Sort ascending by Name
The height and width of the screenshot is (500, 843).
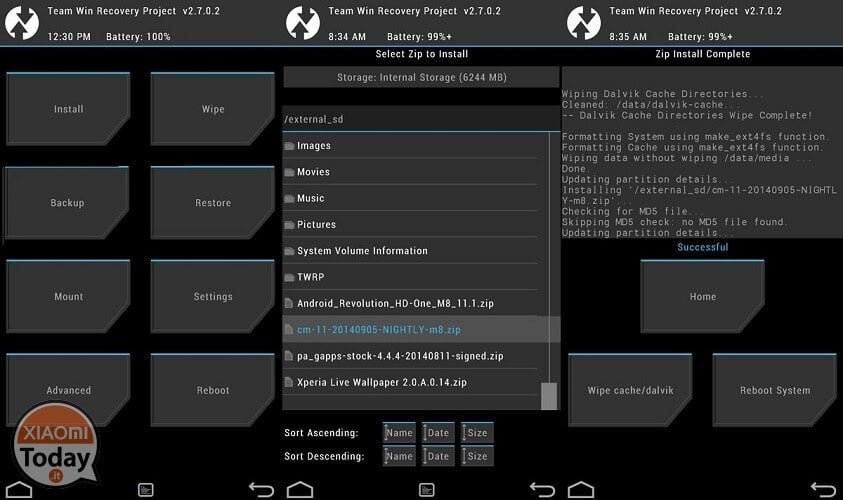(x=399, y=433)
